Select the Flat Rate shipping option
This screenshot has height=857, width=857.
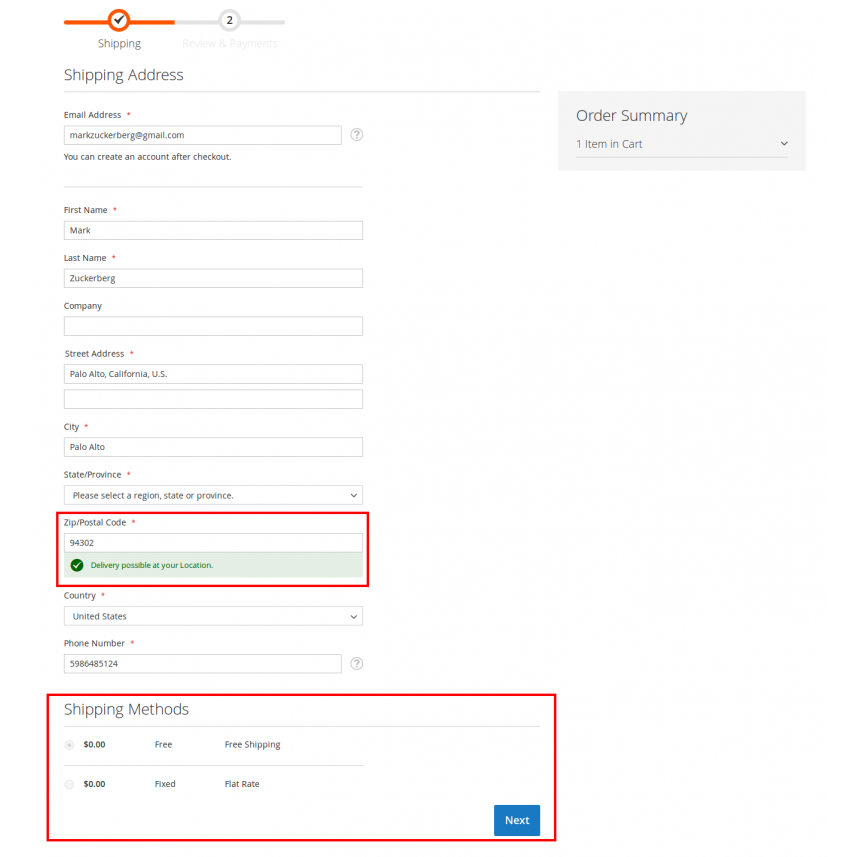pos(69,784)
